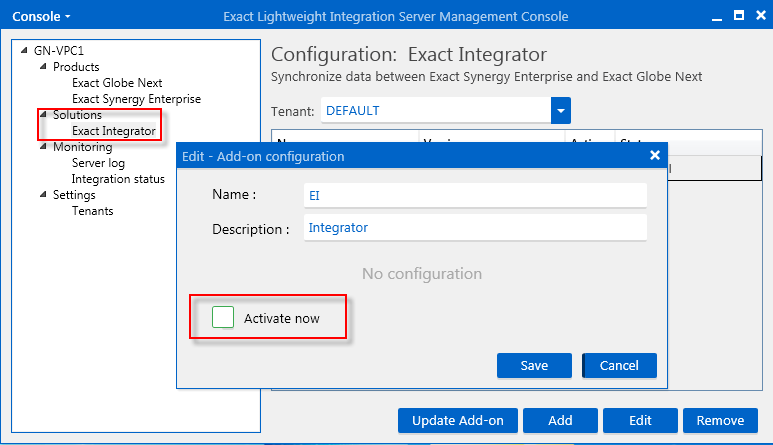773x445 pixels.
Task: Open the Tenant dropdown arrow
Action: [x=561, y=110]
